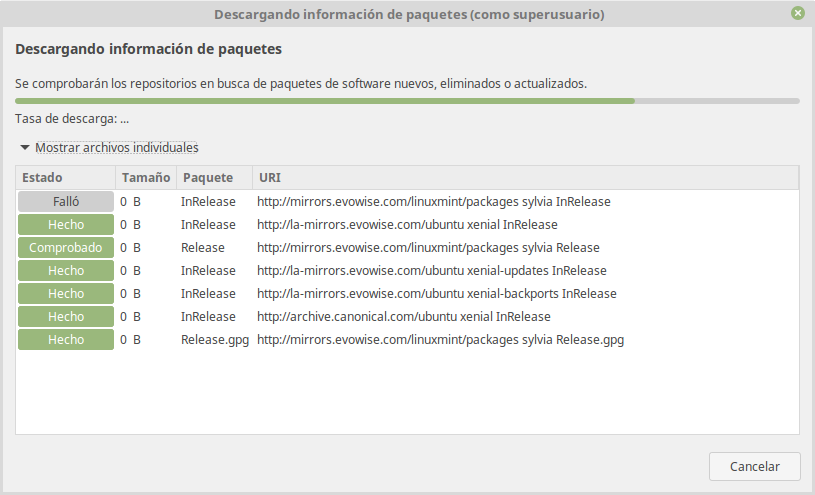Click the 'Descargando información de paquetes' heading
815x495 pixels.
(148, 49)
